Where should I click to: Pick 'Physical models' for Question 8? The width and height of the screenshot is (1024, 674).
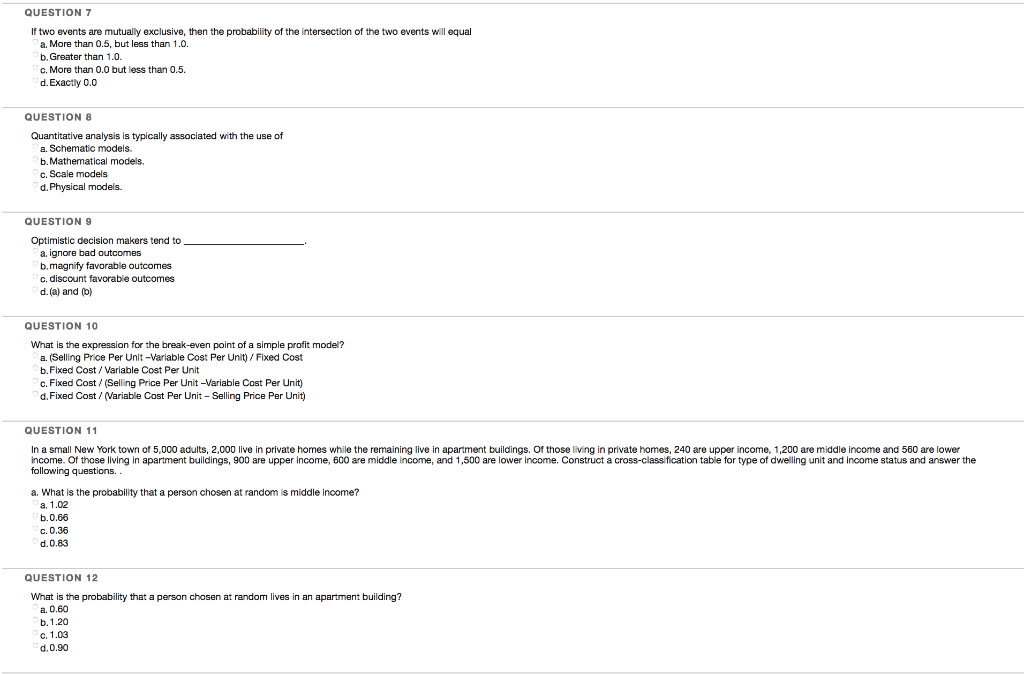click(x=33, y=187)
